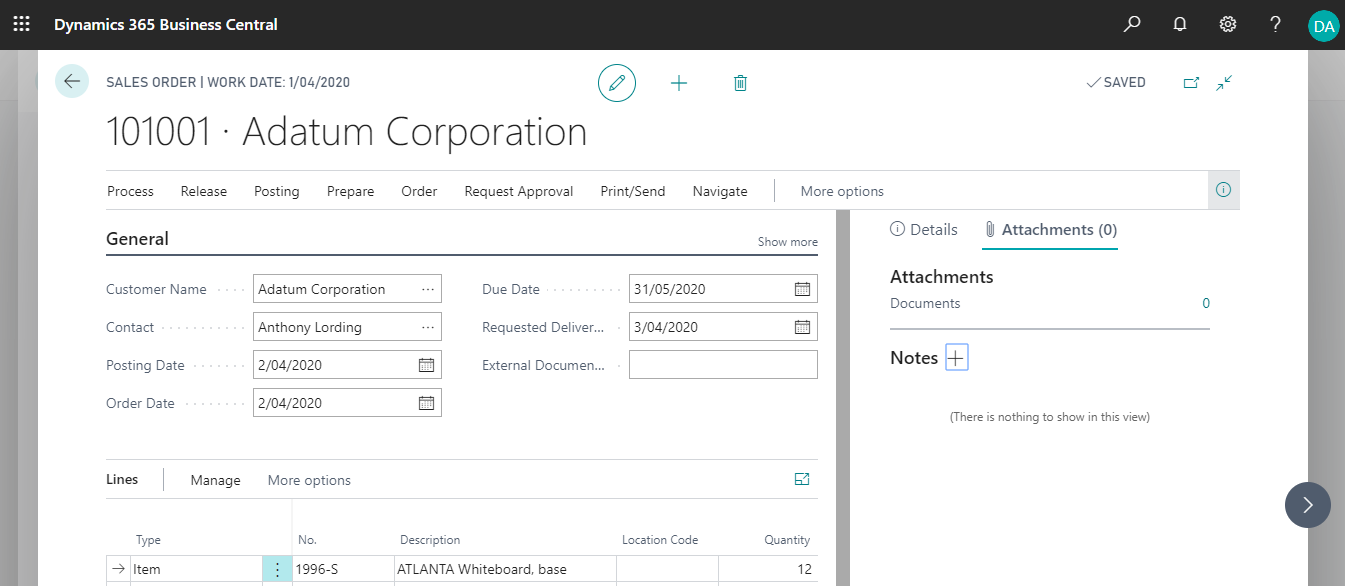Click the Request Approval action
This screenshot has height=586, width=1345.
518,191
